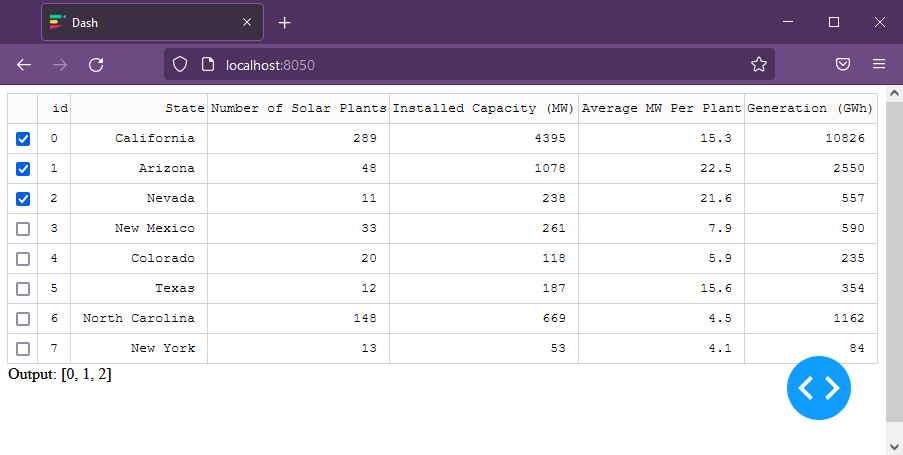Screen dimensions: 903x455
Task: Click the shield tracking protection icon
Action: tap(180, 65)
